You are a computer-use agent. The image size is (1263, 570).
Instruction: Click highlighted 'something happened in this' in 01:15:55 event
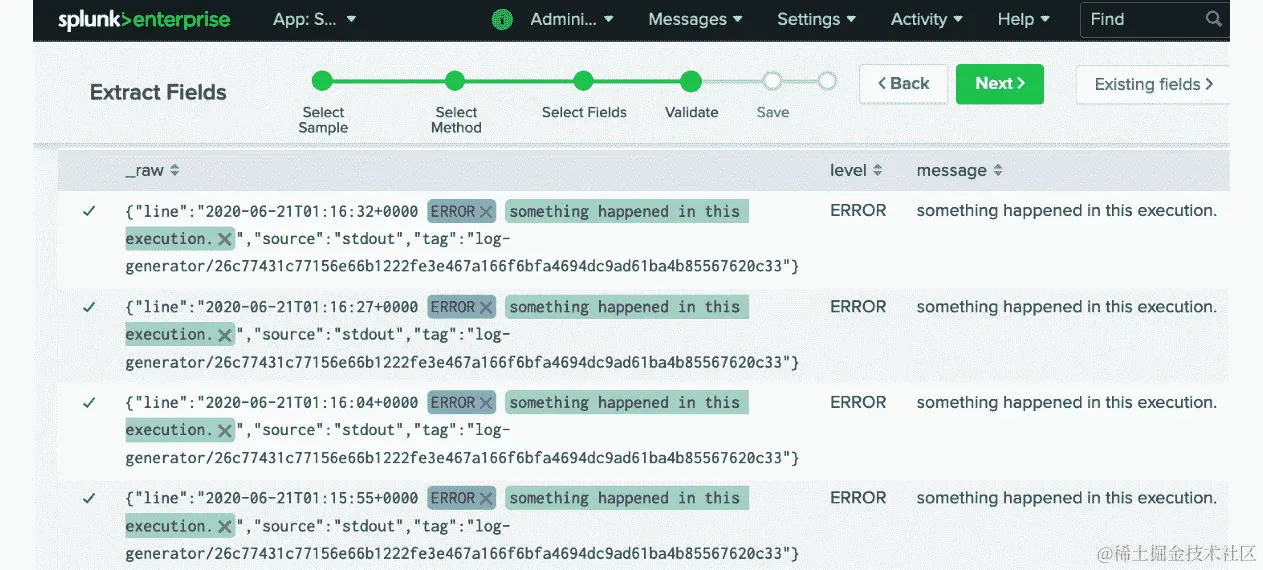point(625,498)
